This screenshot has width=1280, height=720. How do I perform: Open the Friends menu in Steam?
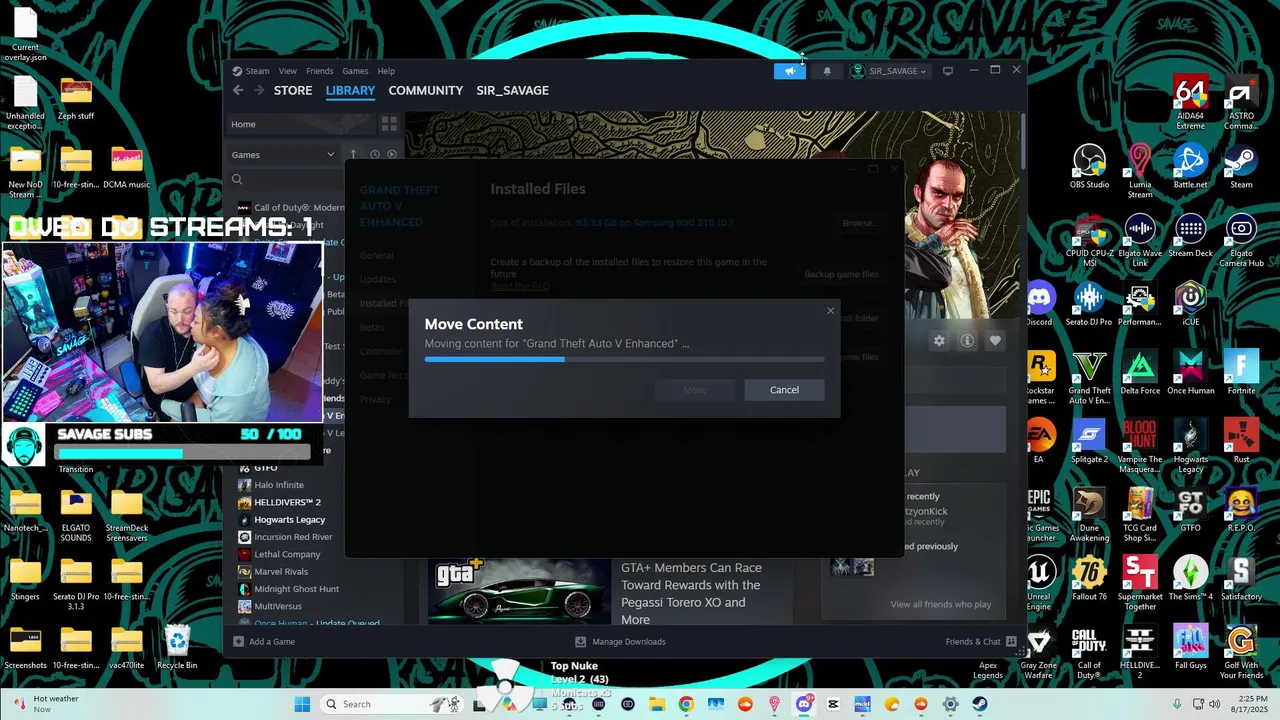tap(320, 71)
